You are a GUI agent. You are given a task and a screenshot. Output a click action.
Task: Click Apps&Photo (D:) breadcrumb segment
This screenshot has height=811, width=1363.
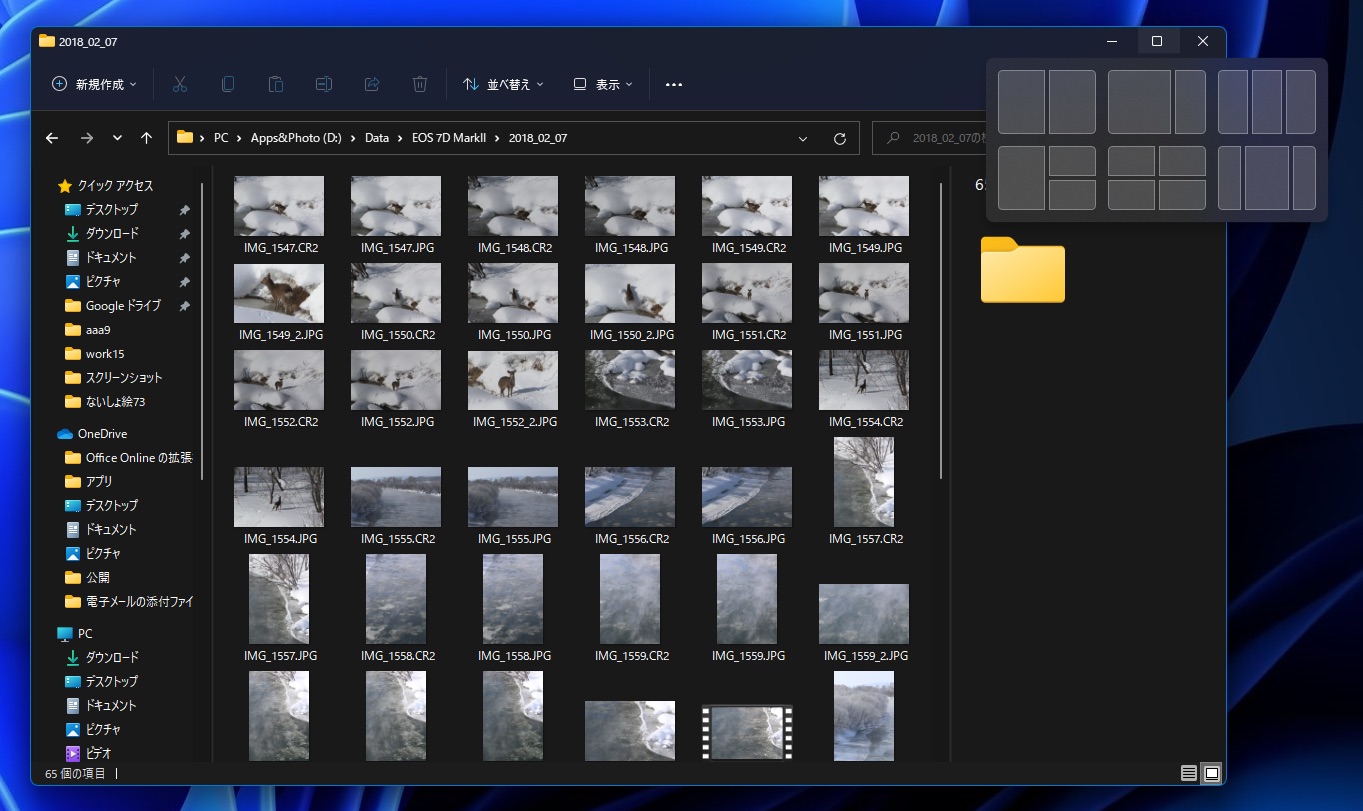point(296,138)
